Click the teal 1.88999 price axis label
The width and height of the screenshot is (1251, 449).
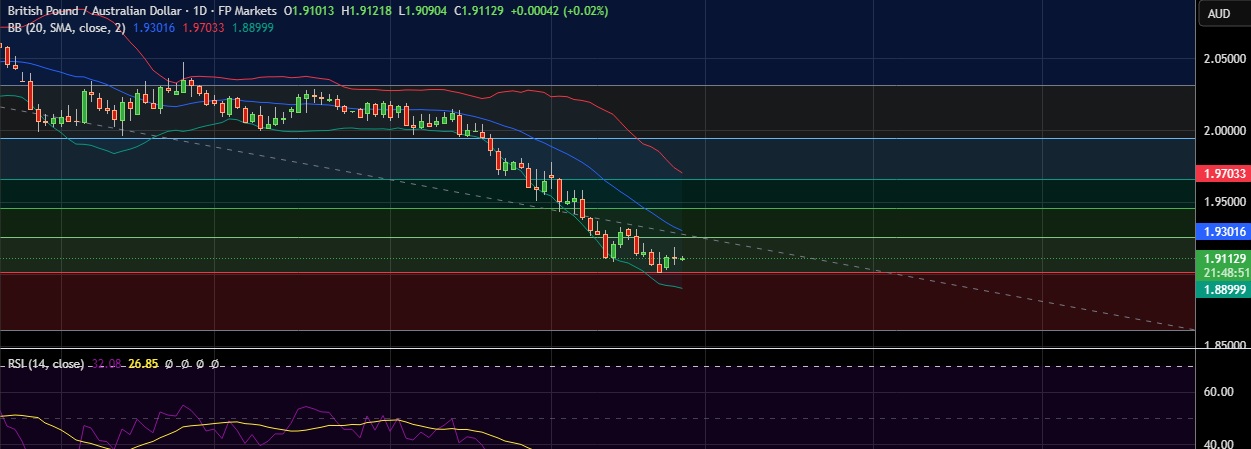coord(1223,289)
